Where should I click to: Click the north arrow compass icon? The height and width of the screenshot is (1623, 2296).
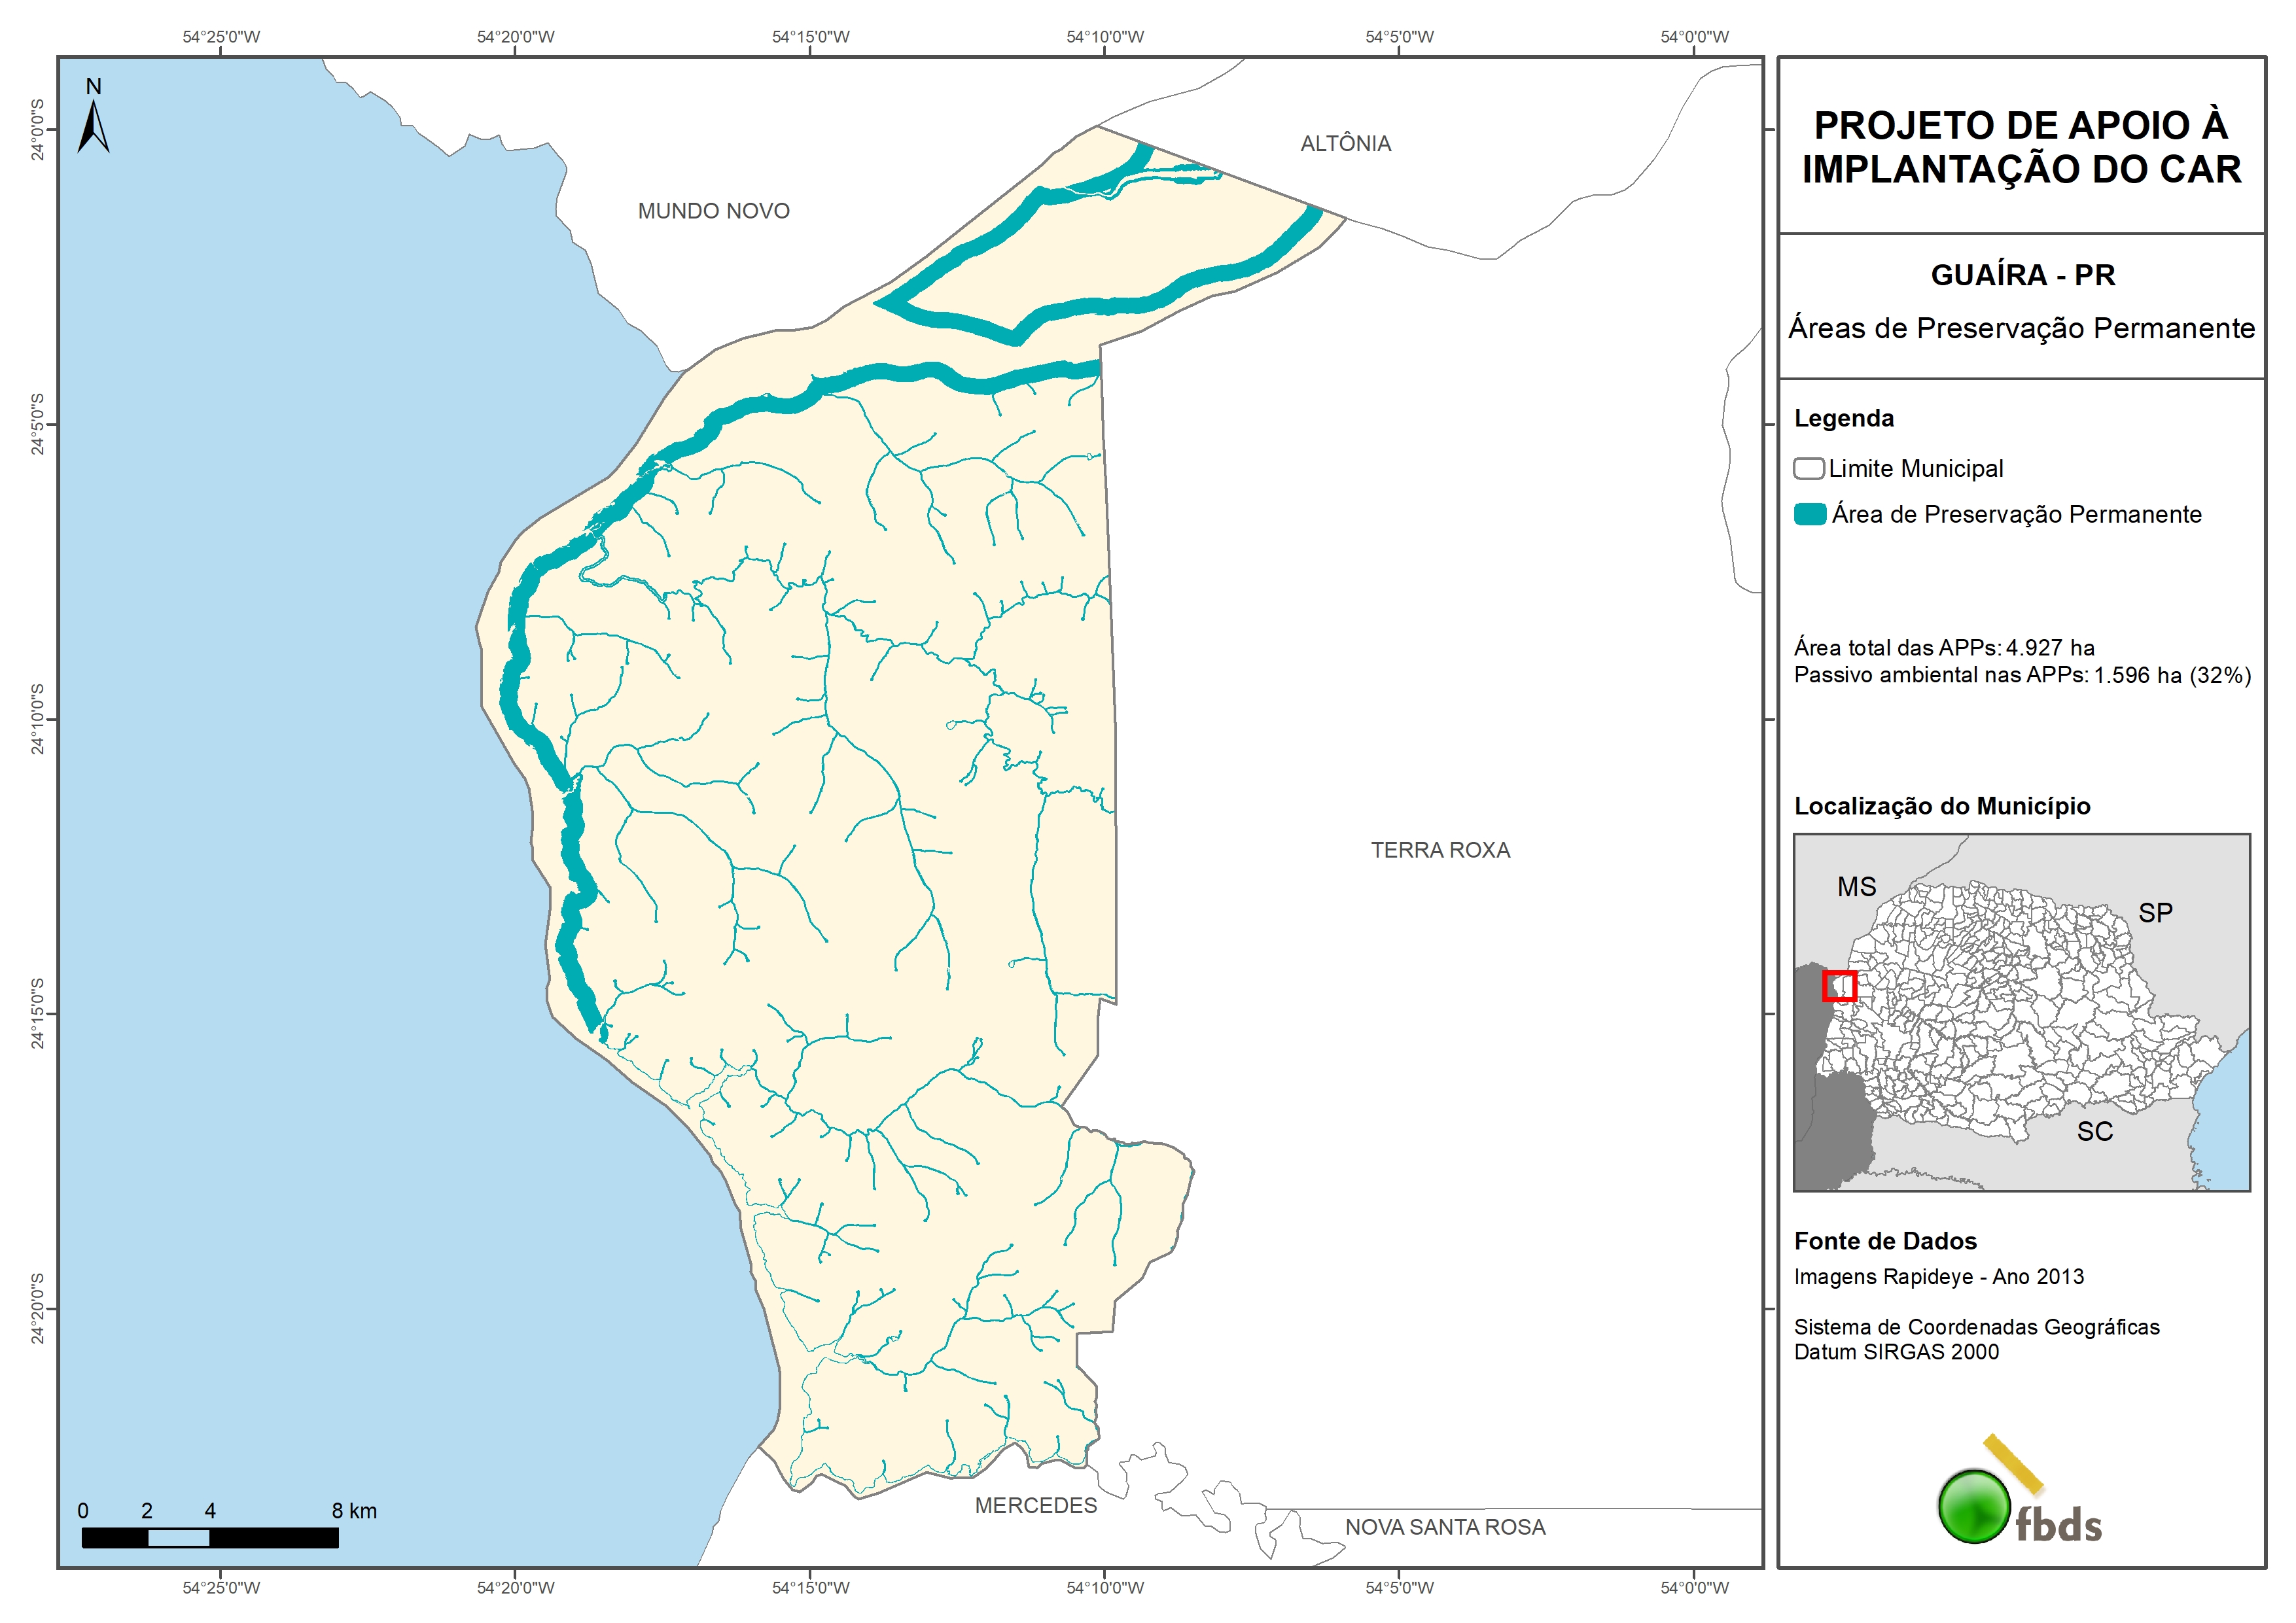pos(93,124)
